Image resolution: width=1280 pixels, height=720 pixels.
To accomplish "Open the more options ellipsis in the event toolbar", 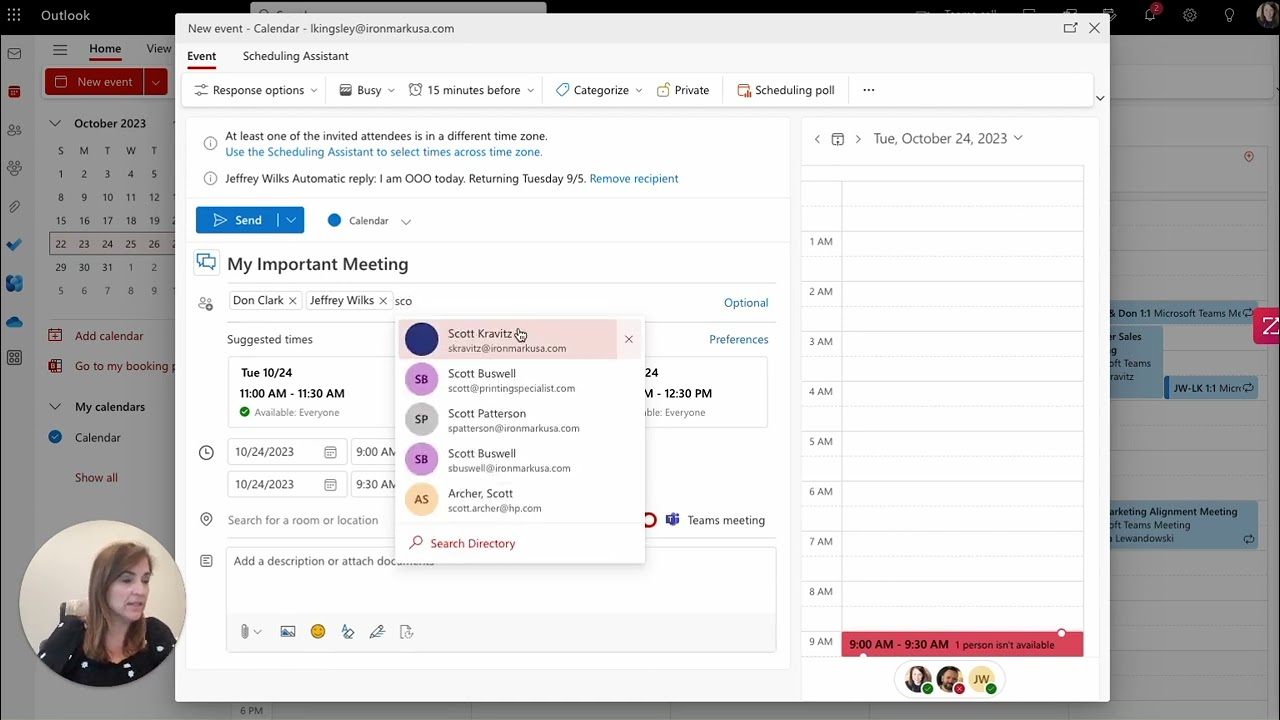I will click(868, 90).
